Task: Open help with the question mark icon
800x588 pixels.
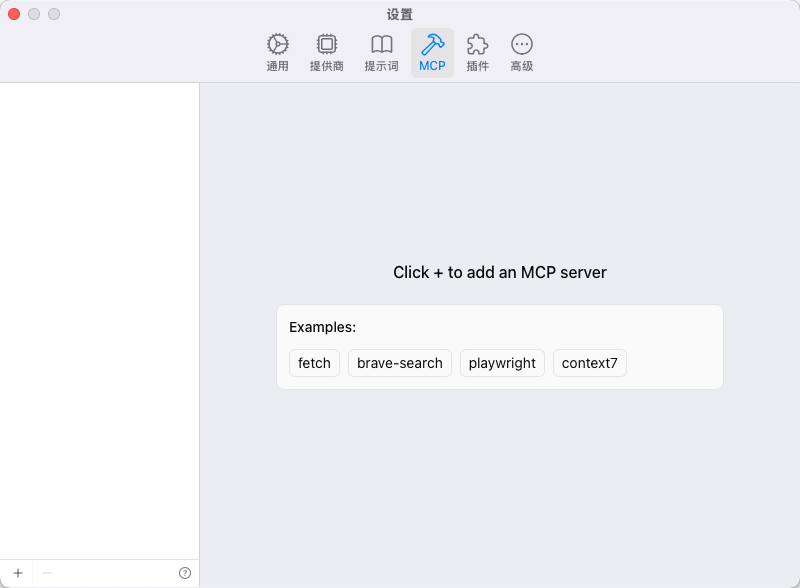Action: point(185,573)
